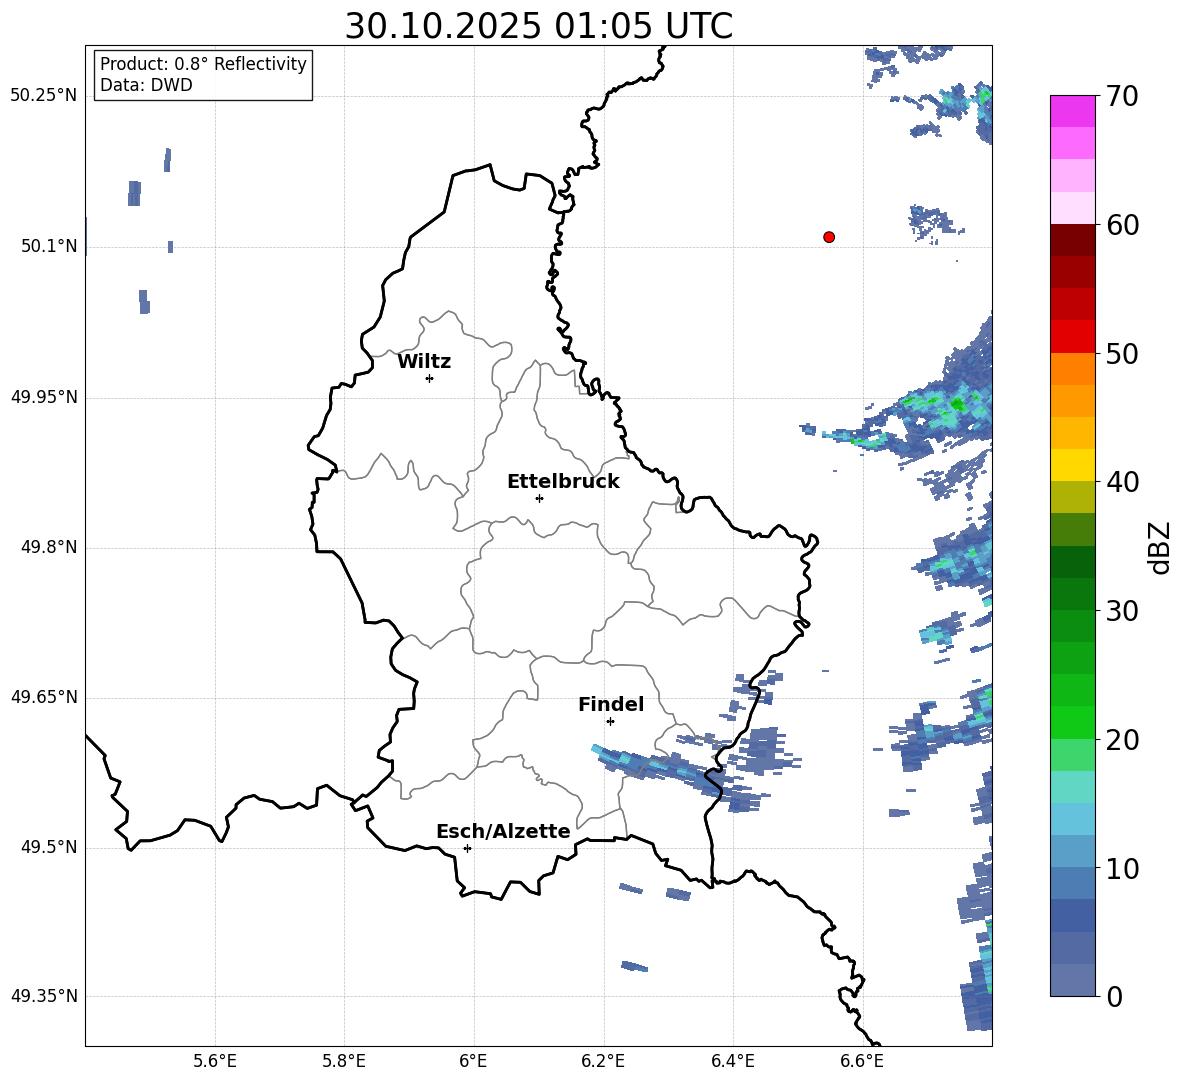The height and width of the screenshot is (1081, 1184).
Task: Click the Product: 0.8° Reflectivity text
Action: (x=203, y=63)
